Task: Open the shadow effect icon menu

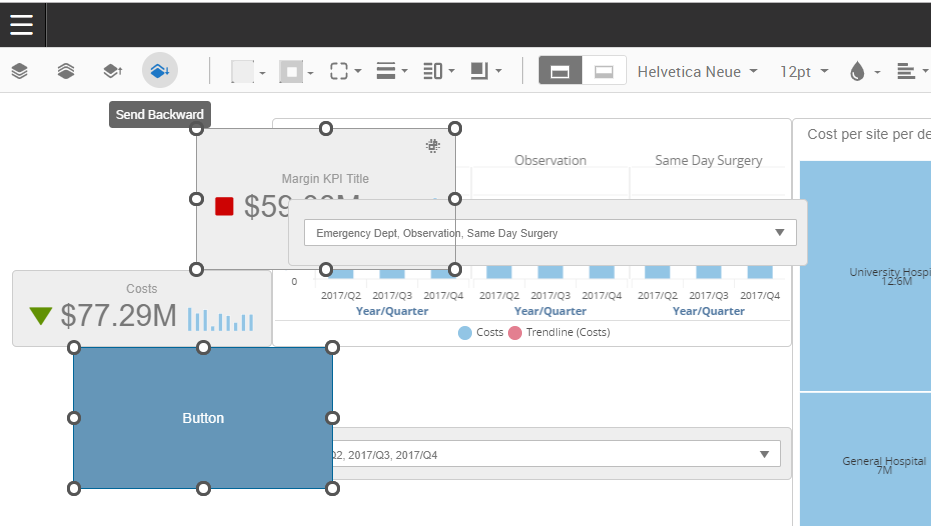Action: (484, 71)
